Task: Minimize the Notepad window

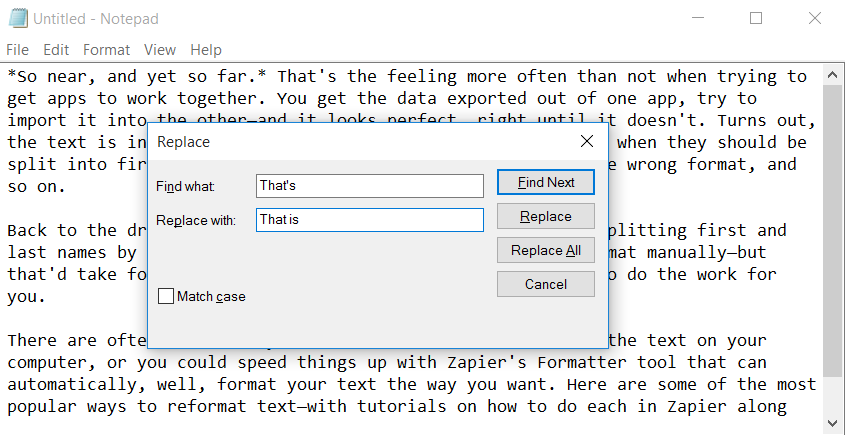Action: (x=697, y=18)
